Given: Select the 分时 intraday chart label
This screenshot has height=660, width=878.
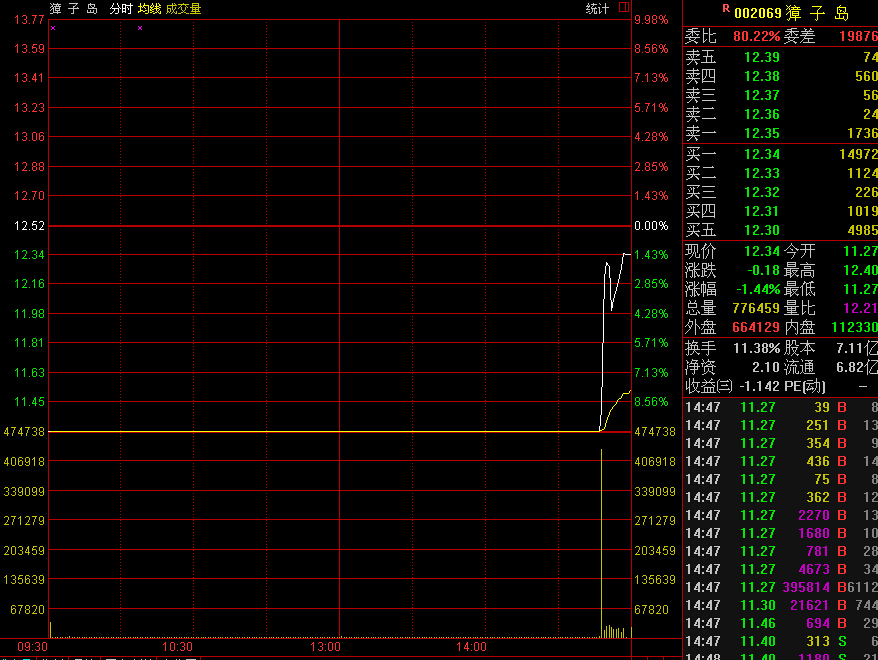Looking at the screenshot, I should tap(120, 9).
